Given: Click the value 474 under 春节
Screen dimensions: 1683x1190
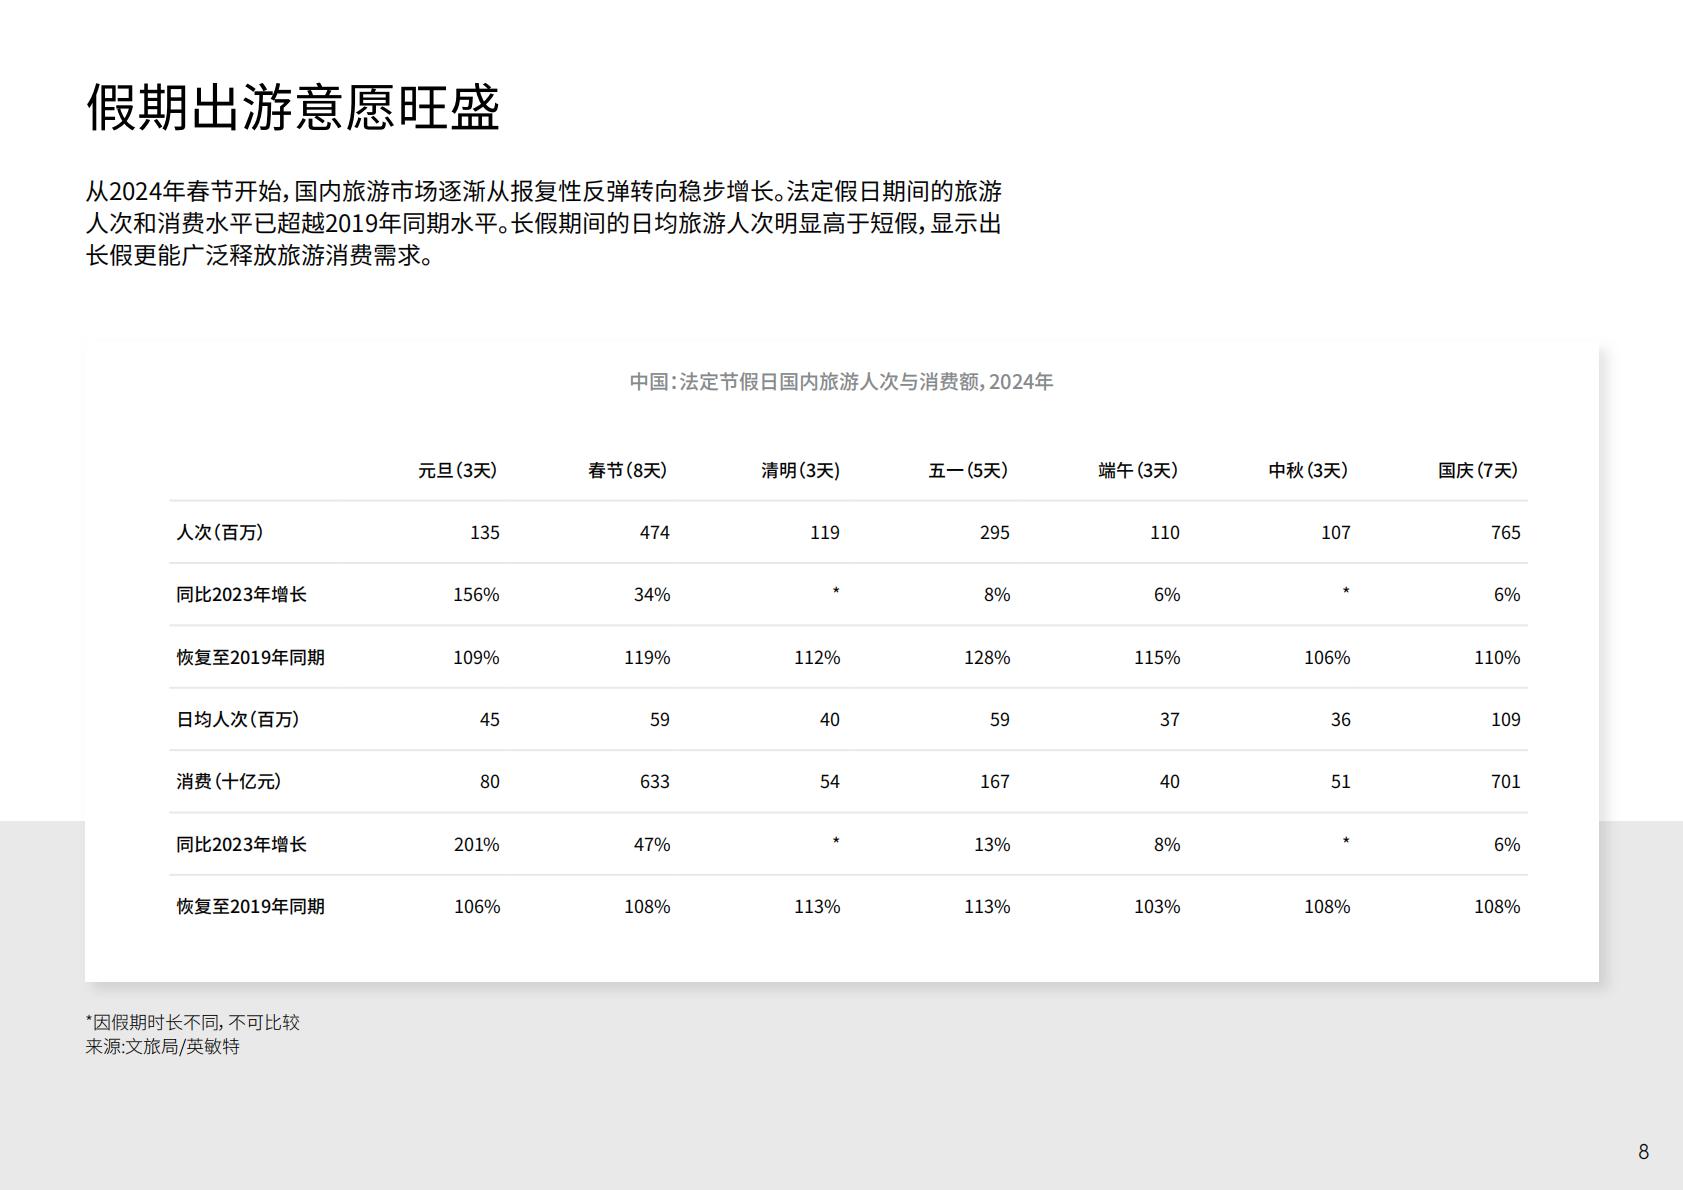Looking at the screenshot, I should (655, 533).
